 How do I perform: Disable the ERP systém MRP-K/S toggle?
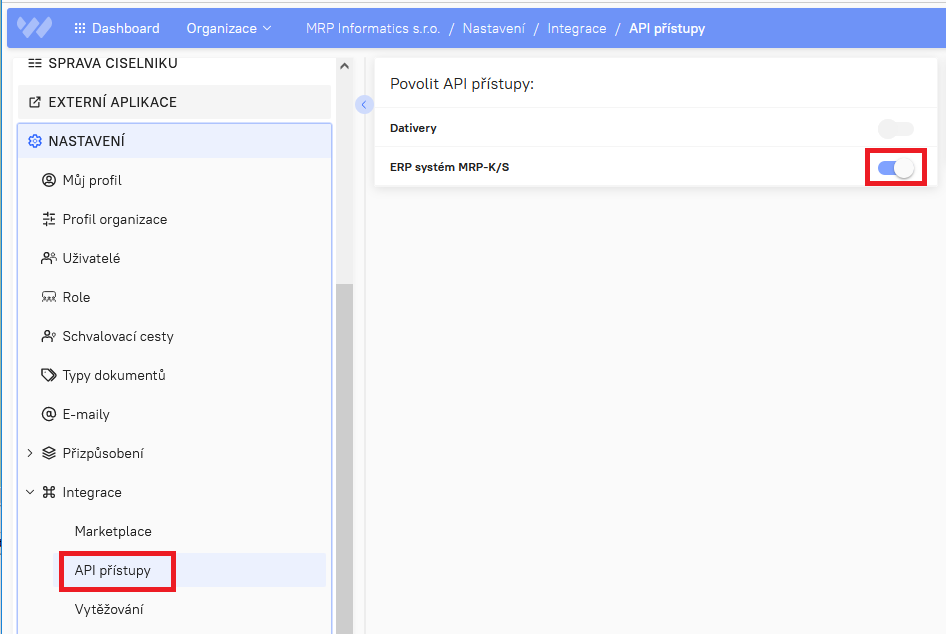895,167
